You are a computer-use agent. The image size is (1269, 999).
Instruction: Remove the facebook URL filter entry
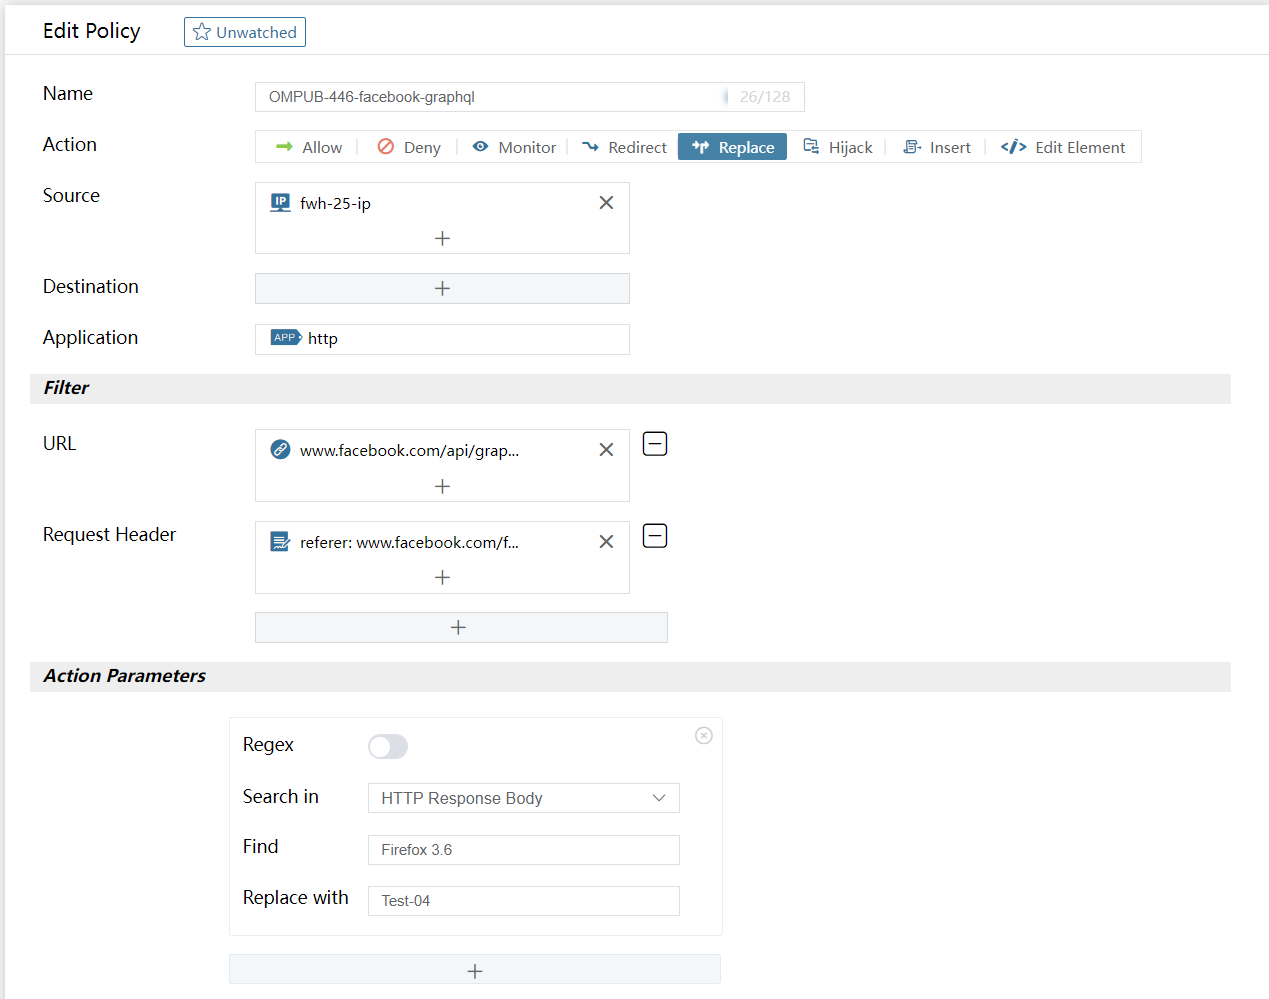pyautogui.click(x=606, y=450)
